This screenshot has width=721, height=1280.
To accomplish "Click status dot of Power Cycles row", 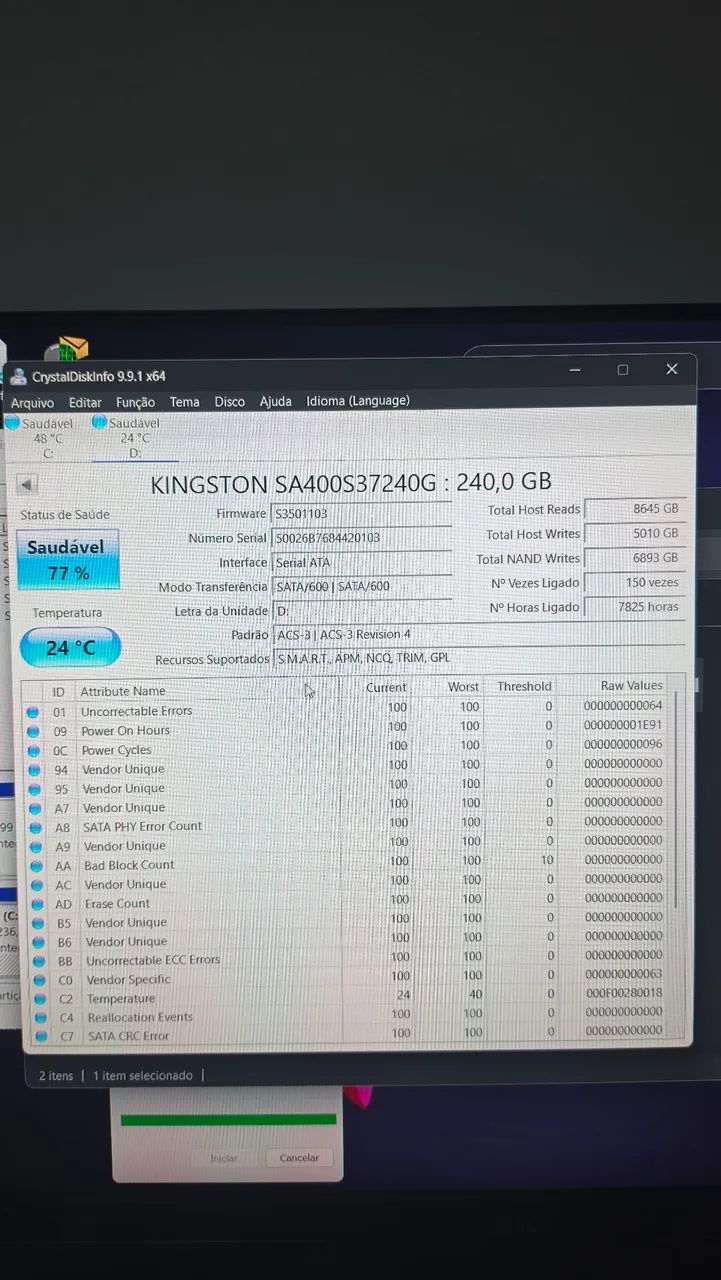I will [x=33, y=751].
